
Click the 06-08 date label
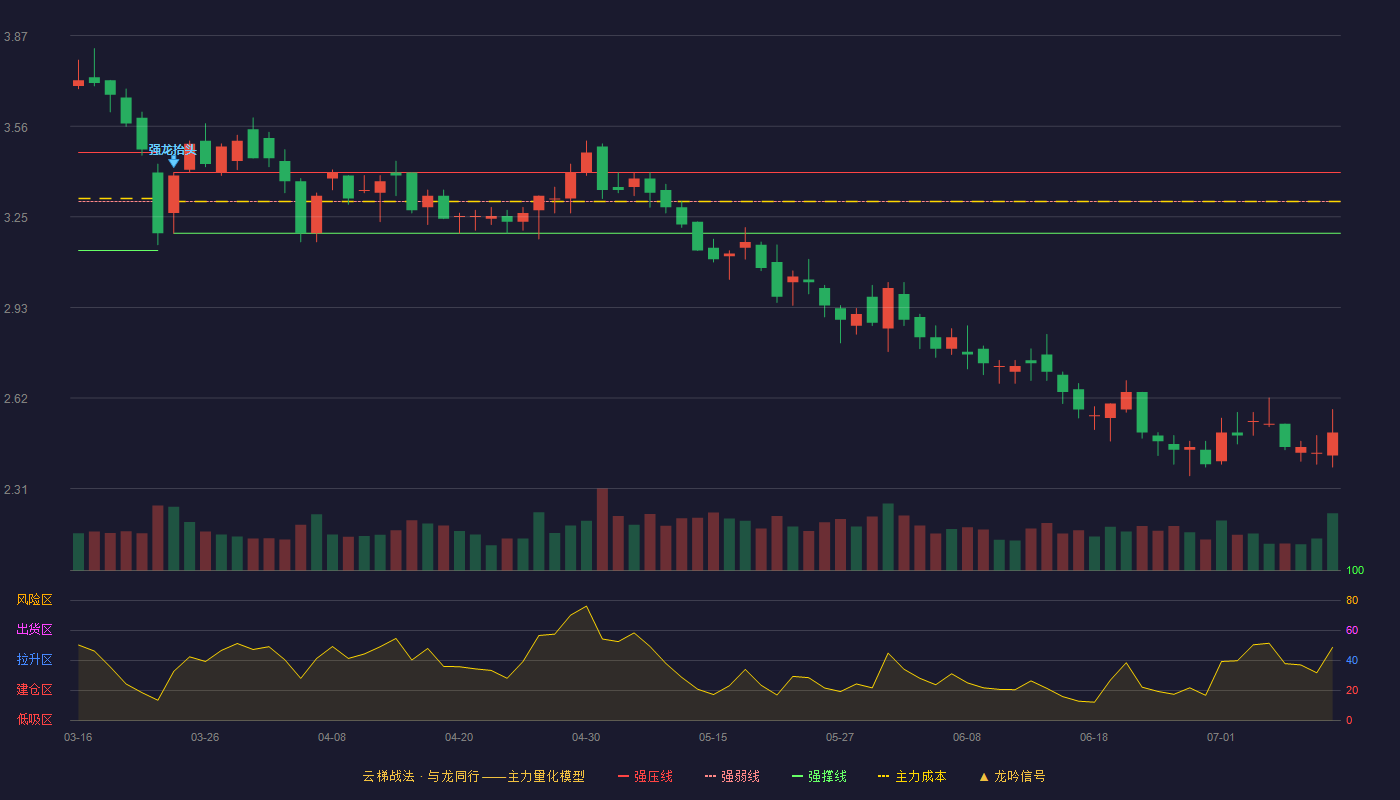click(967, 737)
